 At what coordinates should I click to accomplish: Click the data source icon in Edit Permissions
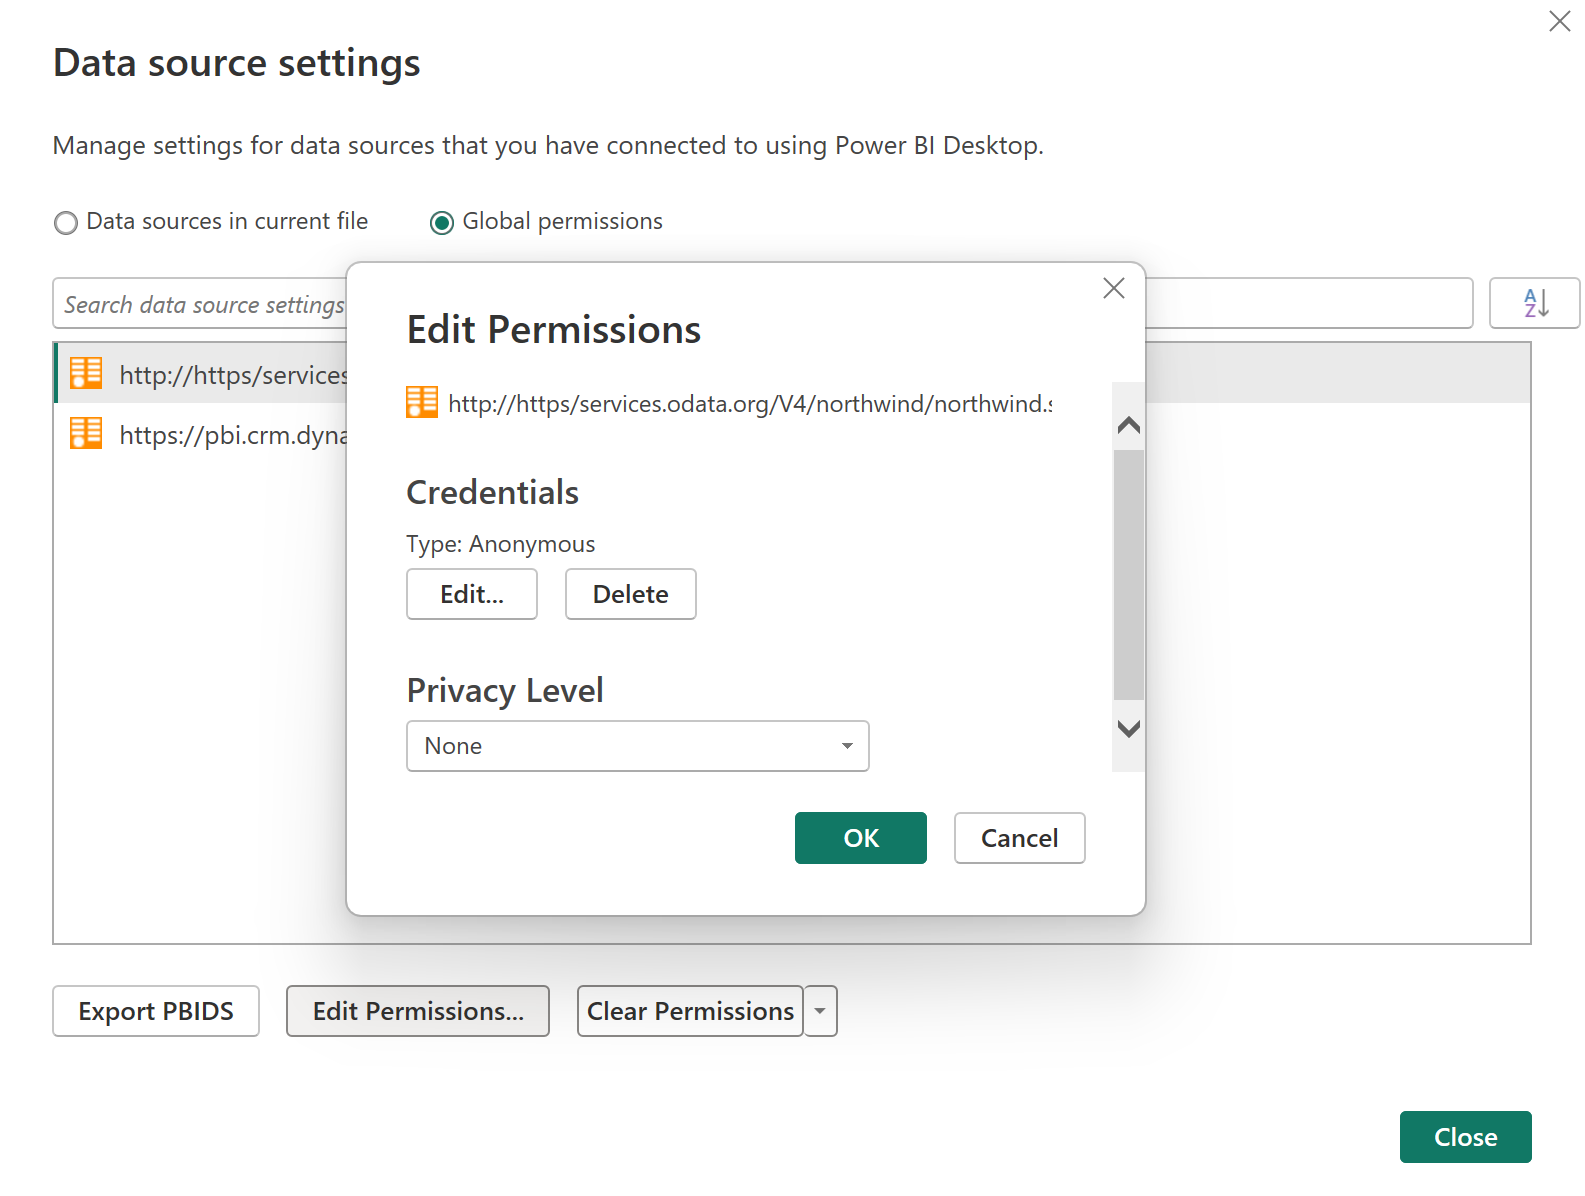point(422,402)
